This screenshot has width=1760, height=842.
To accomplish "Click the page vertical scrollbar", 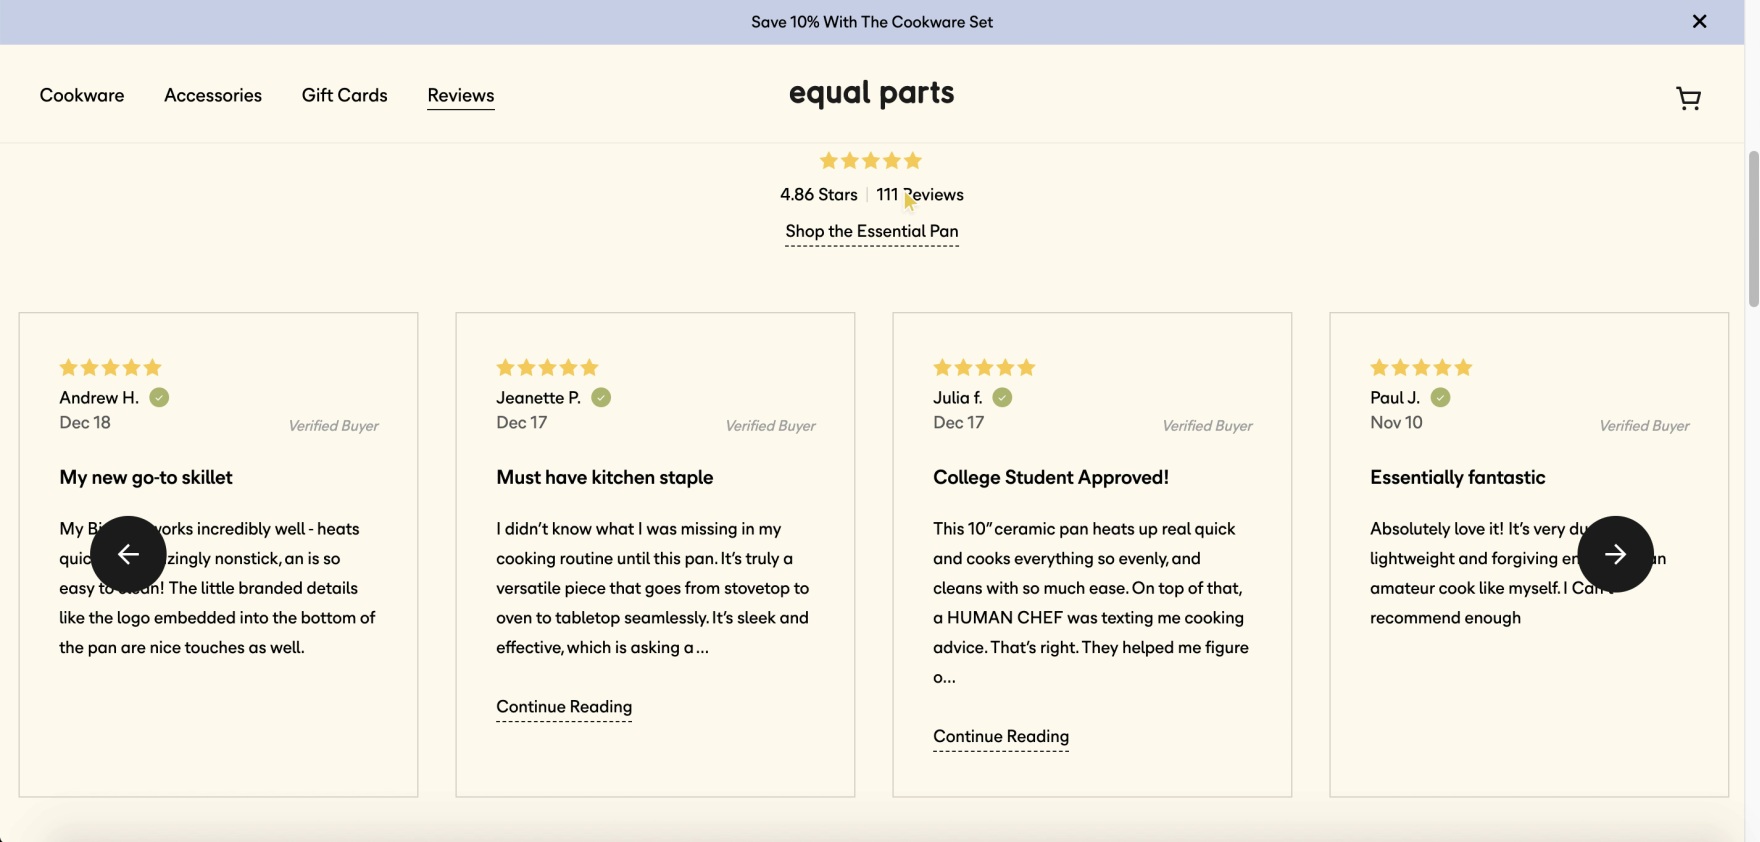I will (1752, 230).
